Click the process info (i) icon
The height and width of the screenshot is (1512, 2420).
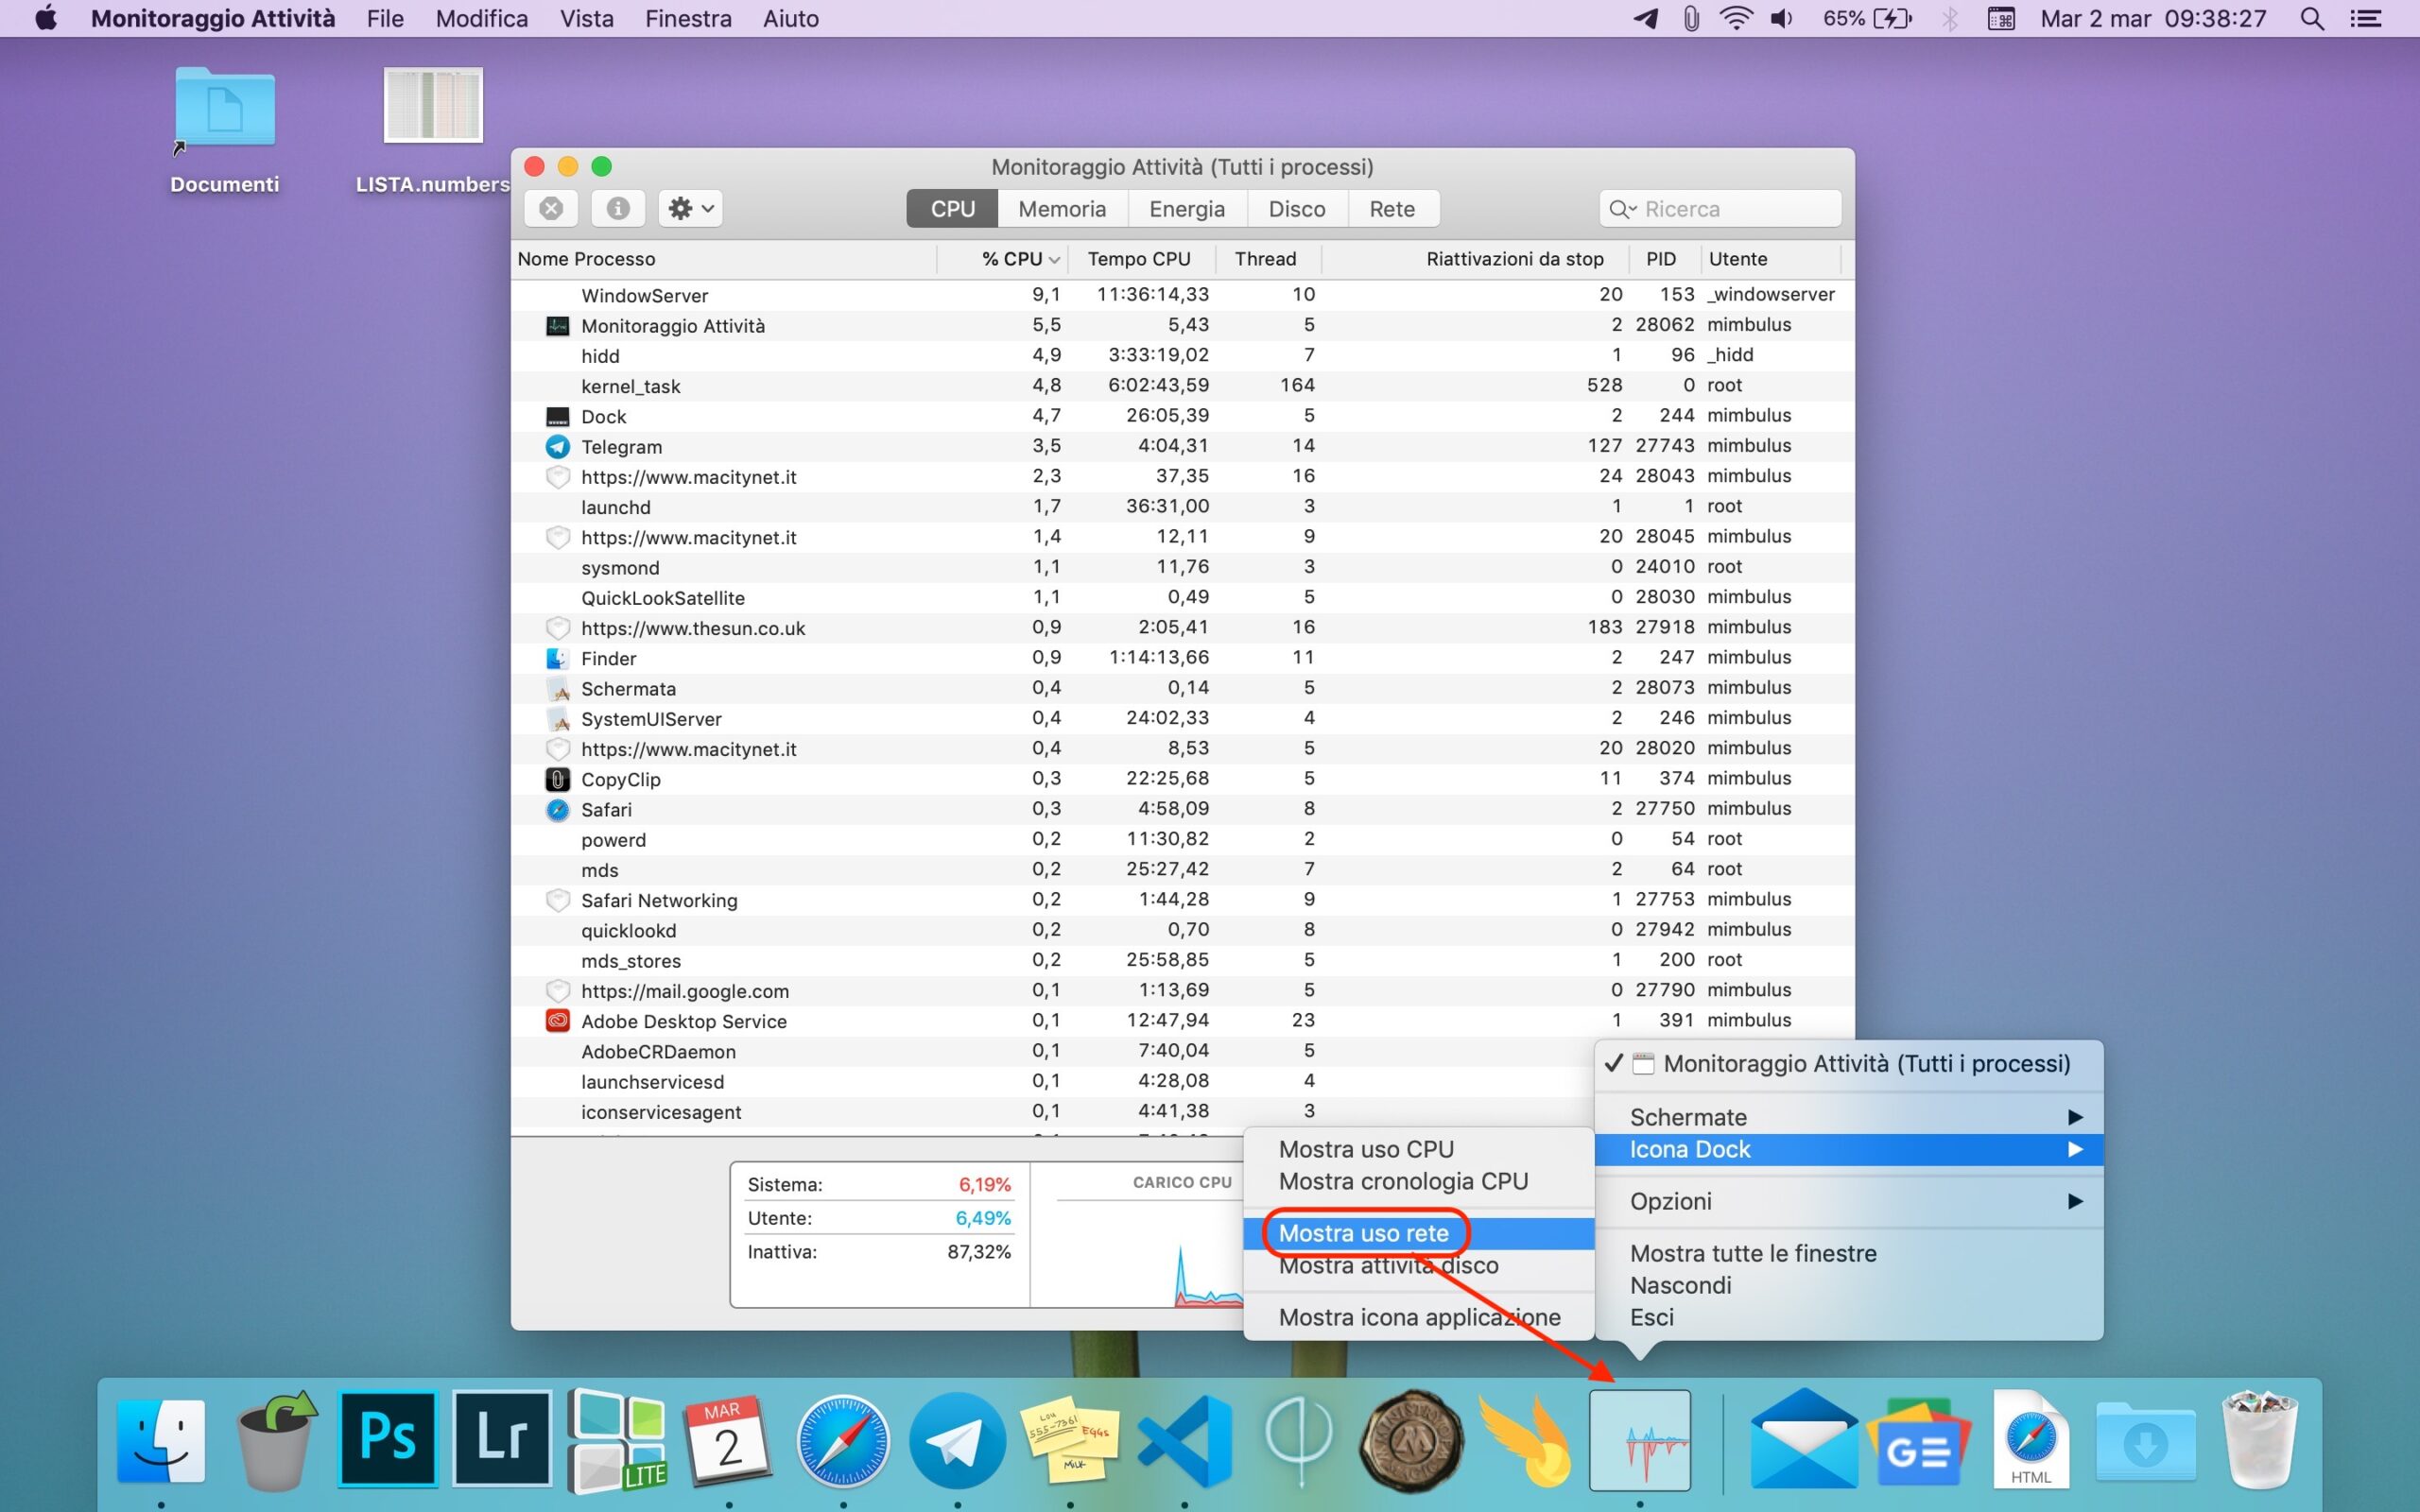point(618,208)
